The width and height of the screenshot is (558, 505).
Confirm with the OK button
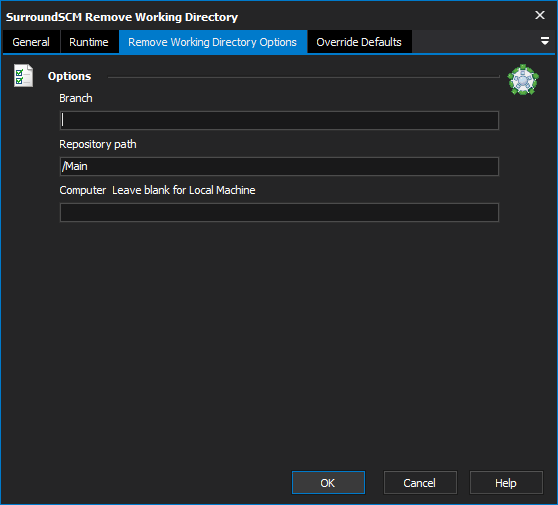tap(328, 483)
